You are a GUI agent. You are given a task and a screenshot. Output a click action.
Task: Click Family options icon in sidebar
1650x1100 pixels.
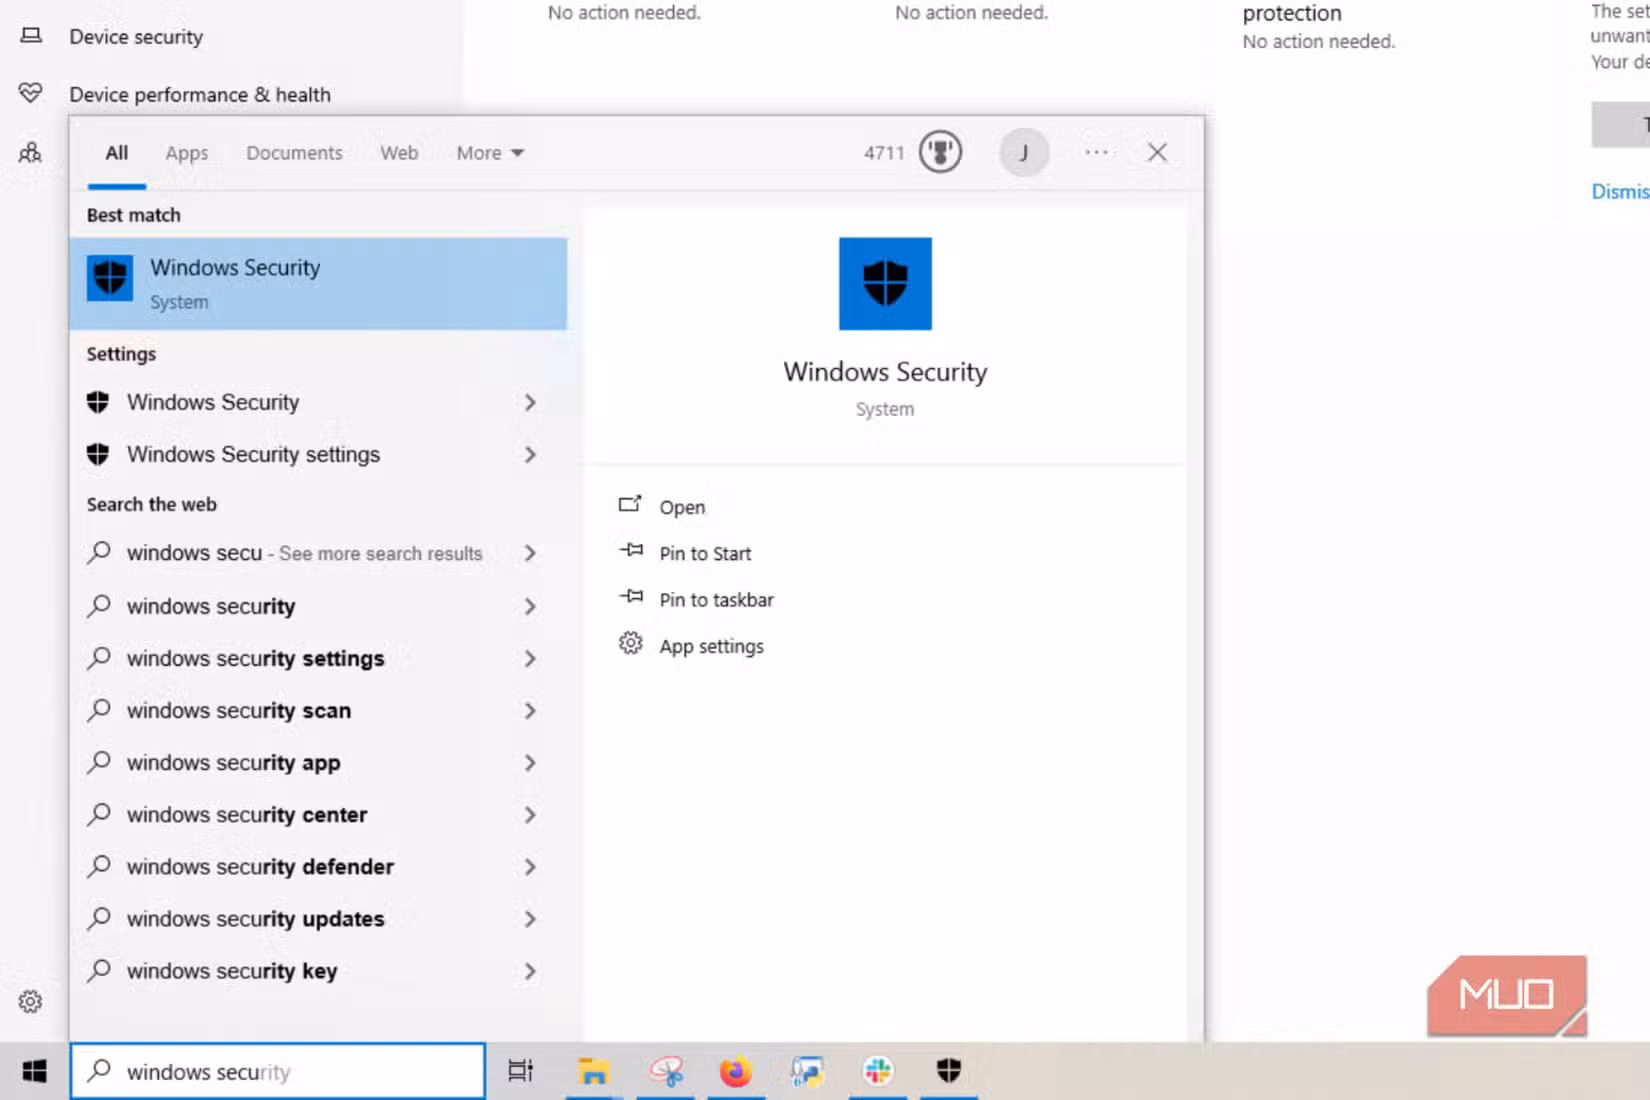pos(30,152)
